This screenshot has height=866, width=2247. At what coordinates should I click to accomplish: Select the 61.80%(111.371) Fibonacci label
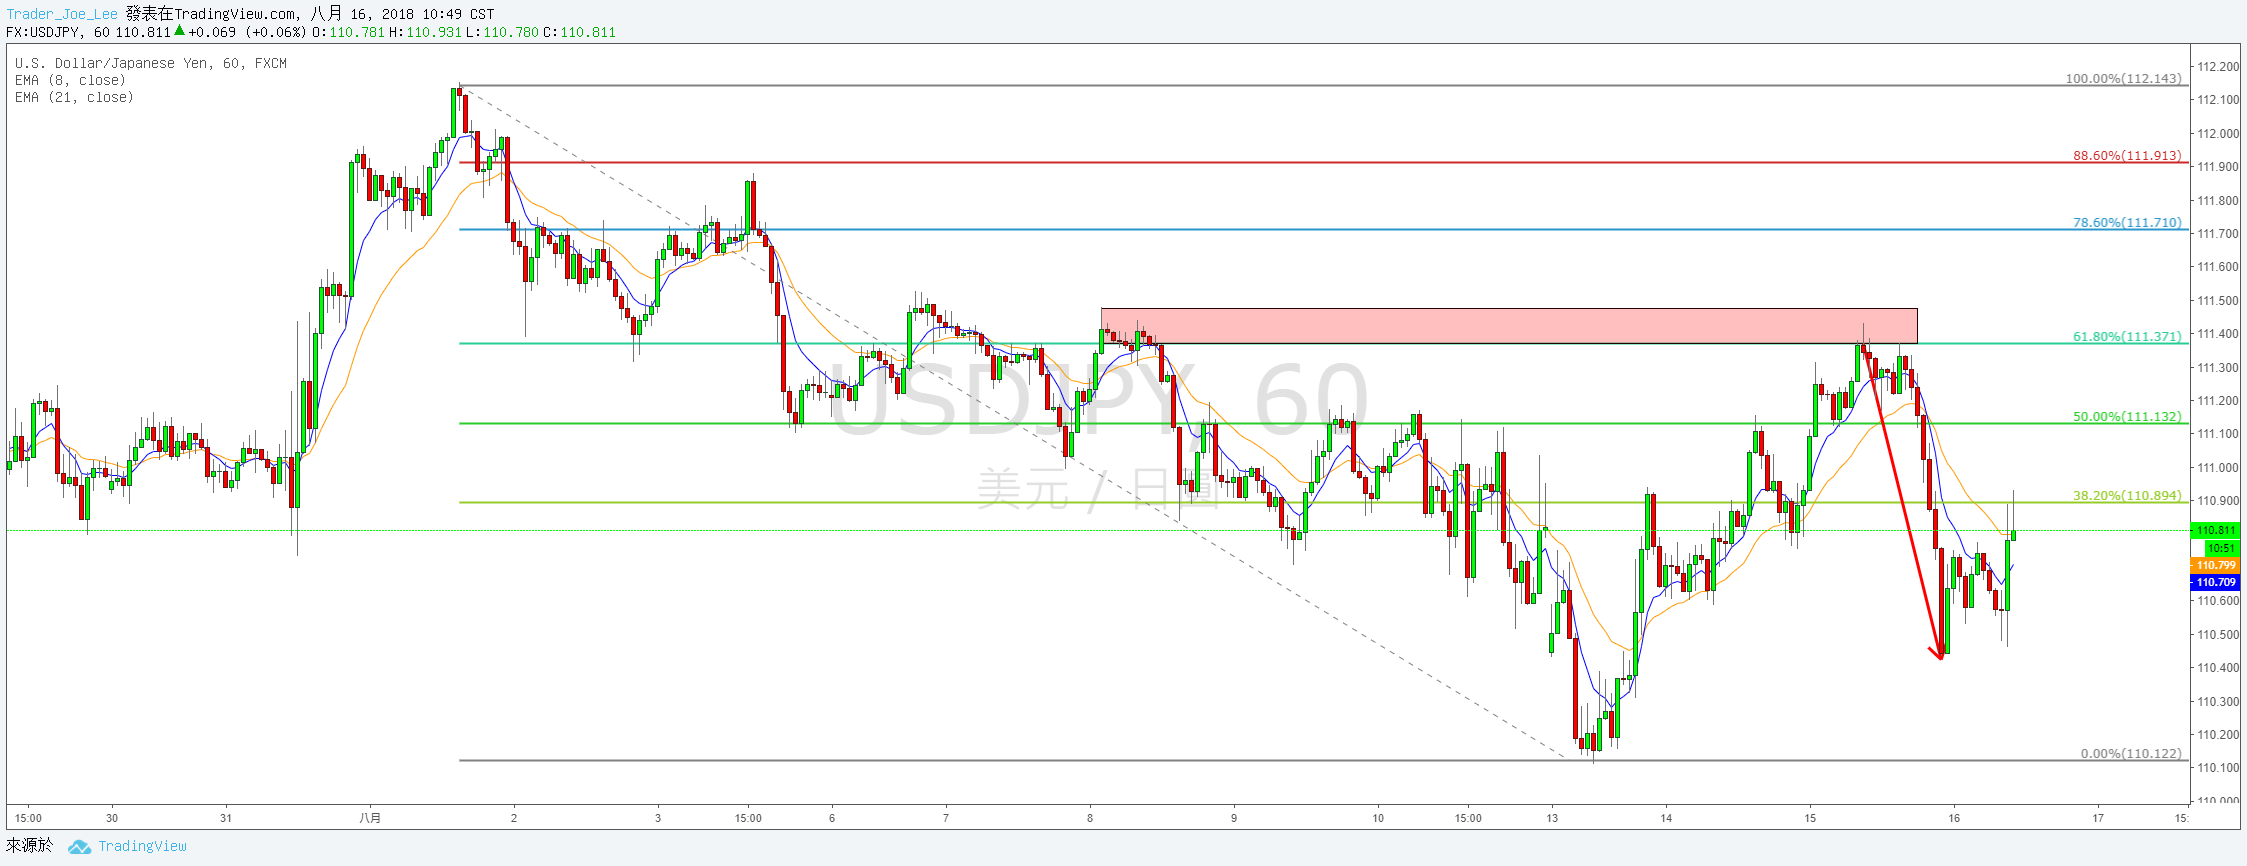point(2127,336)
